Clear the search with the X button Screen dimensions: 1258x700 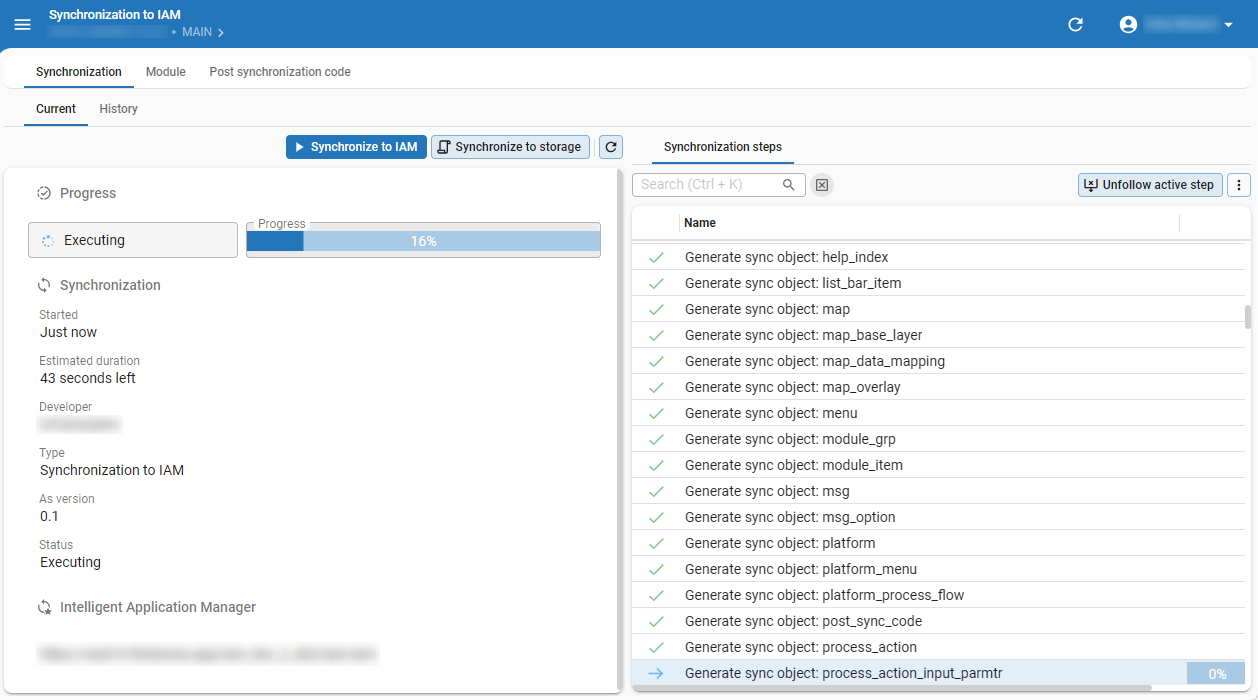pyautogui.click(x=821, y=184)
